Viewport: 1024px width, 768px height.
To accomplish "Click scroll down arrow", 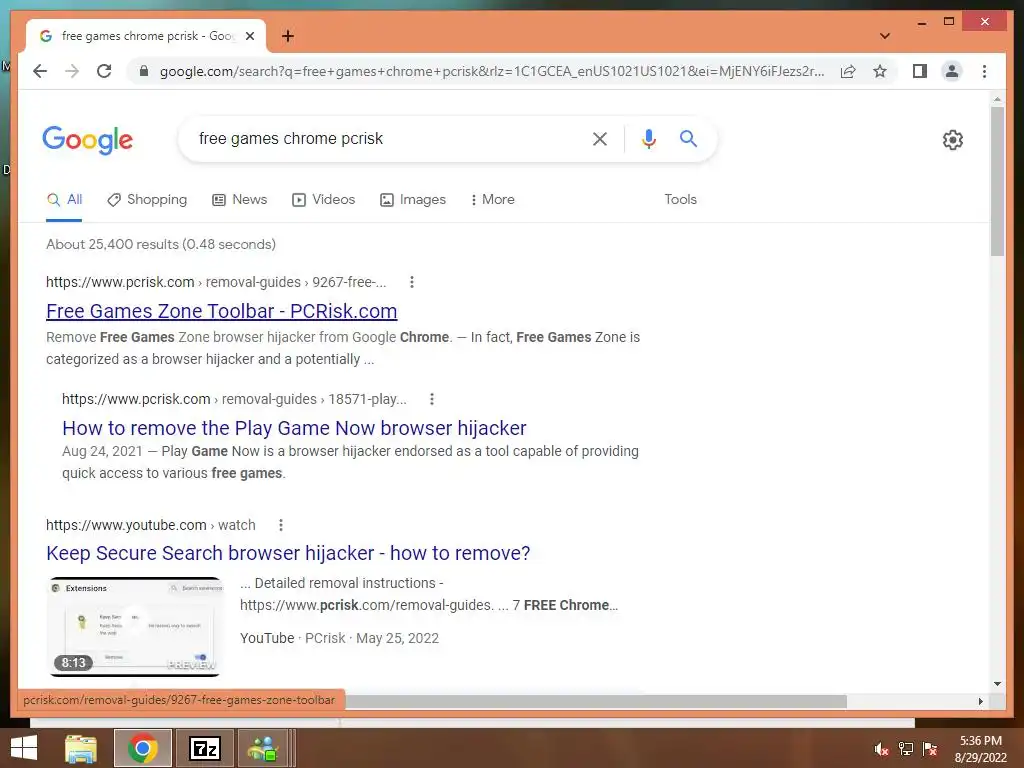I will [x=997, y=684].
